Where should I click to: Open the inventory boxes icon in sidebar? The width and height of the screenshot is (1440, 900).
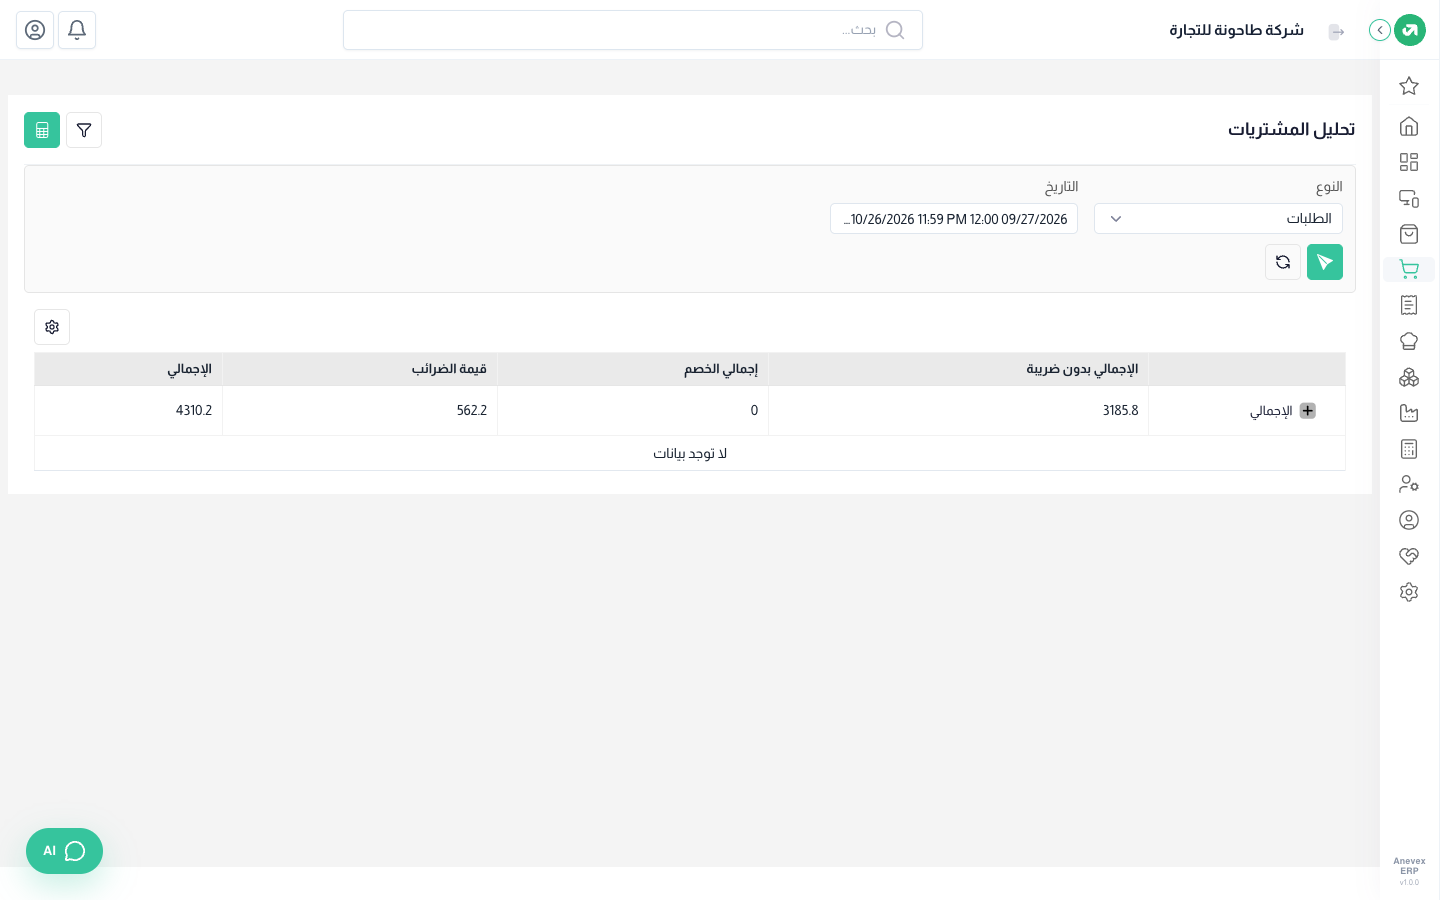[1409, 377]
